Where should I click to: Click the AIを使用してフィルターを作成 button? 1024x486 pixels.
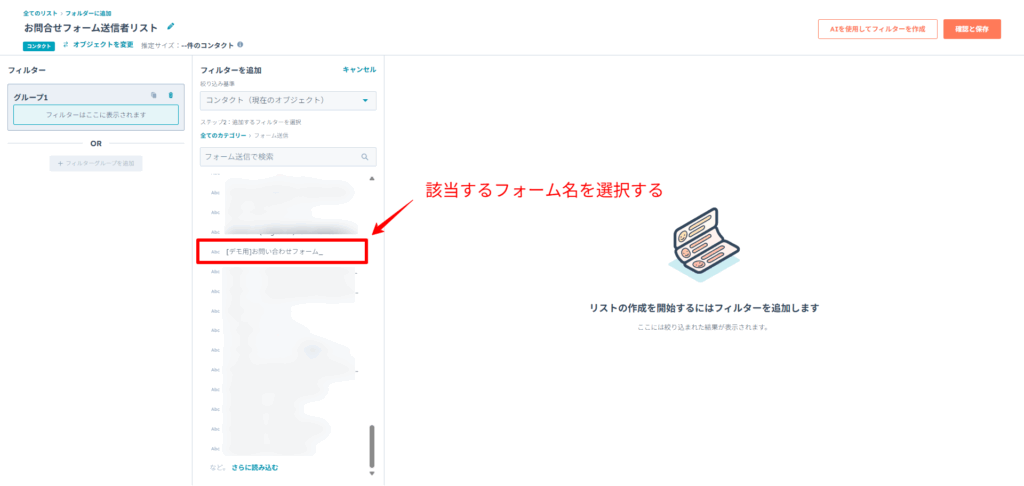(x=878, y=29)
